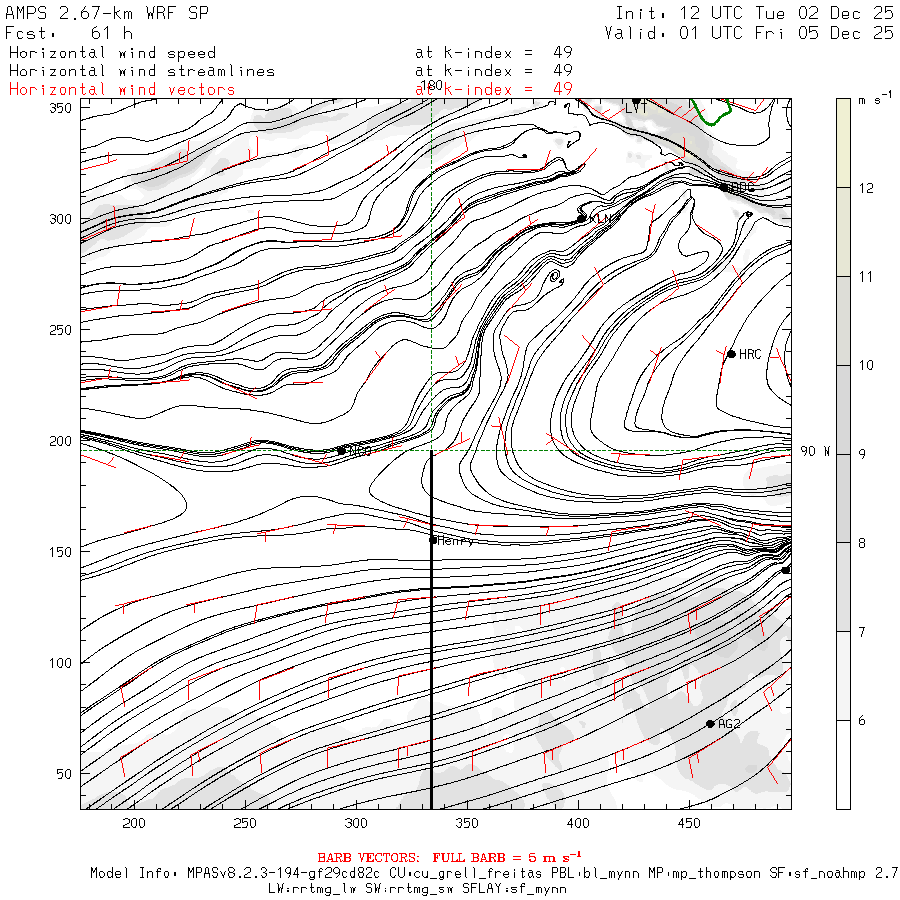Click the Init 12 UTC Tue 02 Dec line
Viewport: 900px width, 900px height.
754,13
